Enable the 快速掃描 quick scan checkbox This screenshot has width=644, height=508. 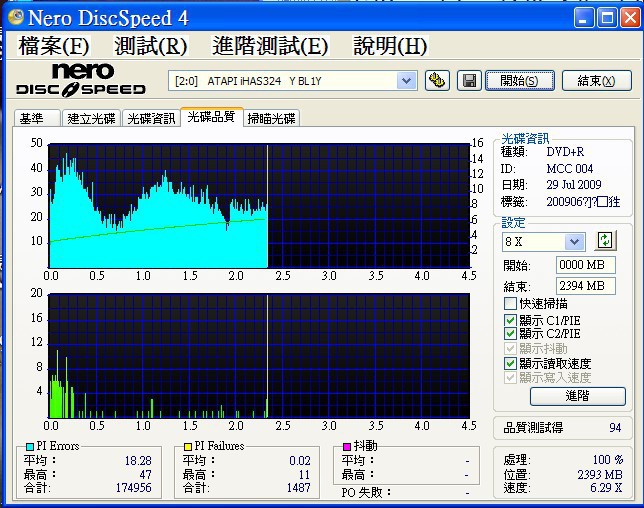coord(510,304)
